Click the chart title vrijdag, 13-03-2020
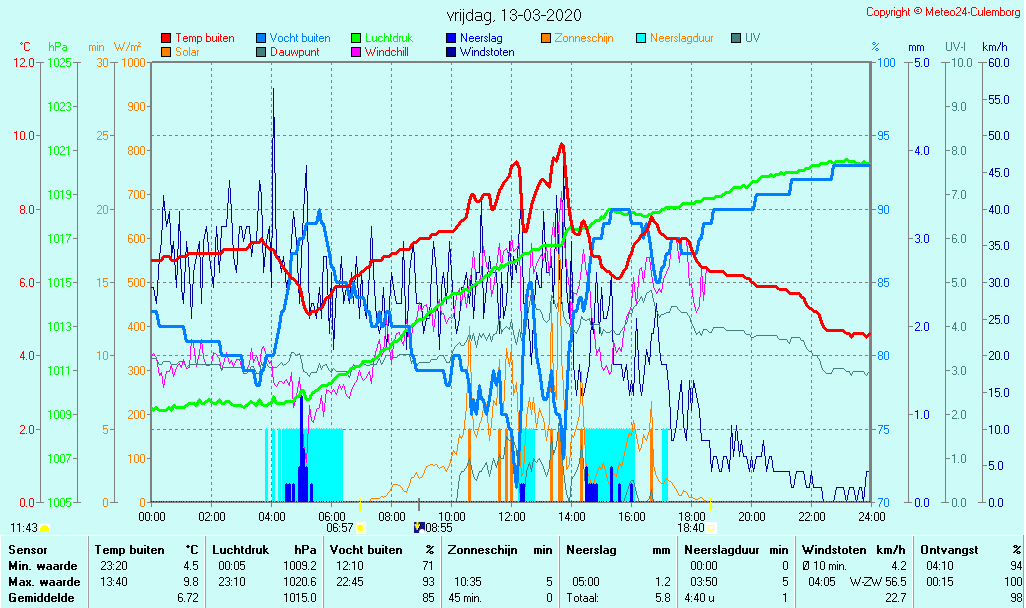The height and width of the screenshot is (608, 1026). [x=513, y=15]
